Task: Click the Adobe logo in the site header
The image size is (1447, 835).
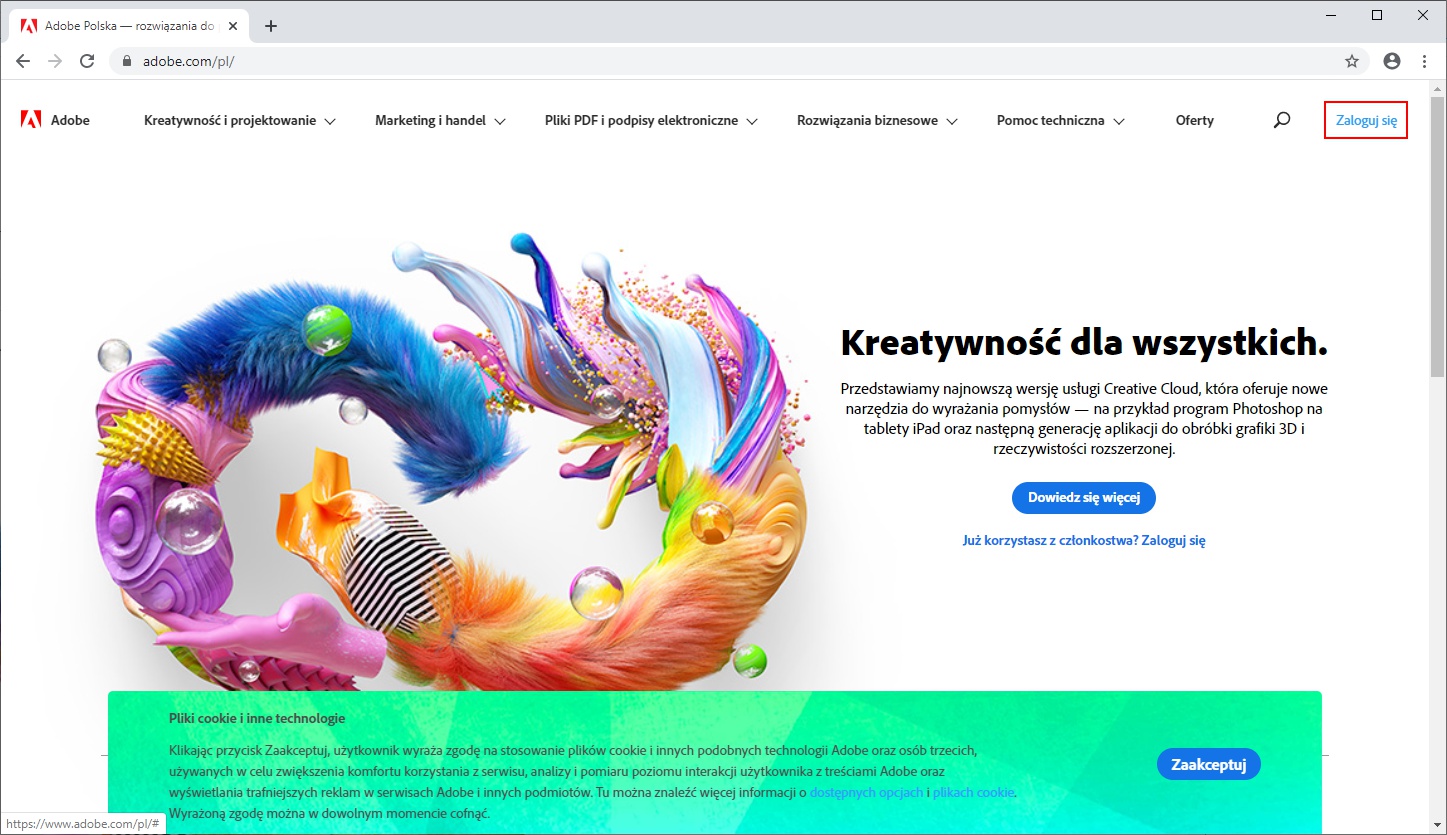Action: [x=55, y=120]
